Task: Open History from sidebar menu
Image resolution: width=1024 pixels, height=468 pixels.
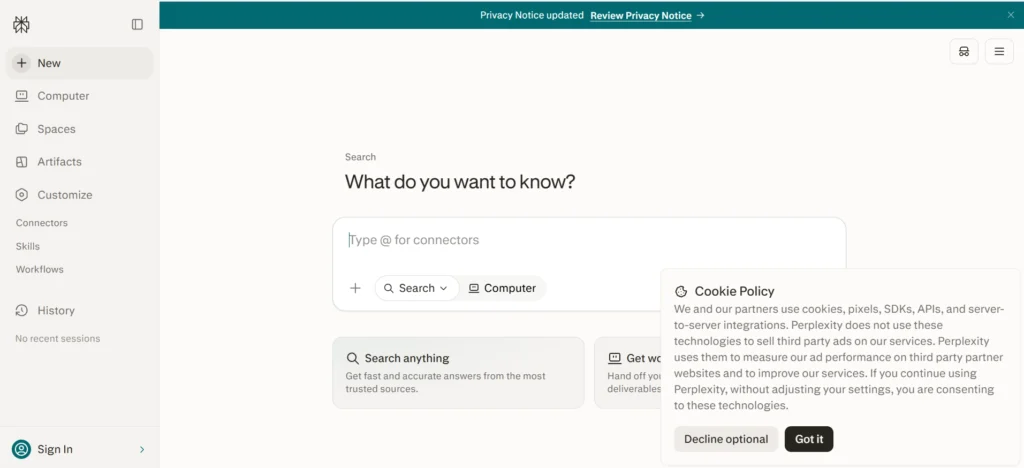Action: click(80, 310)
